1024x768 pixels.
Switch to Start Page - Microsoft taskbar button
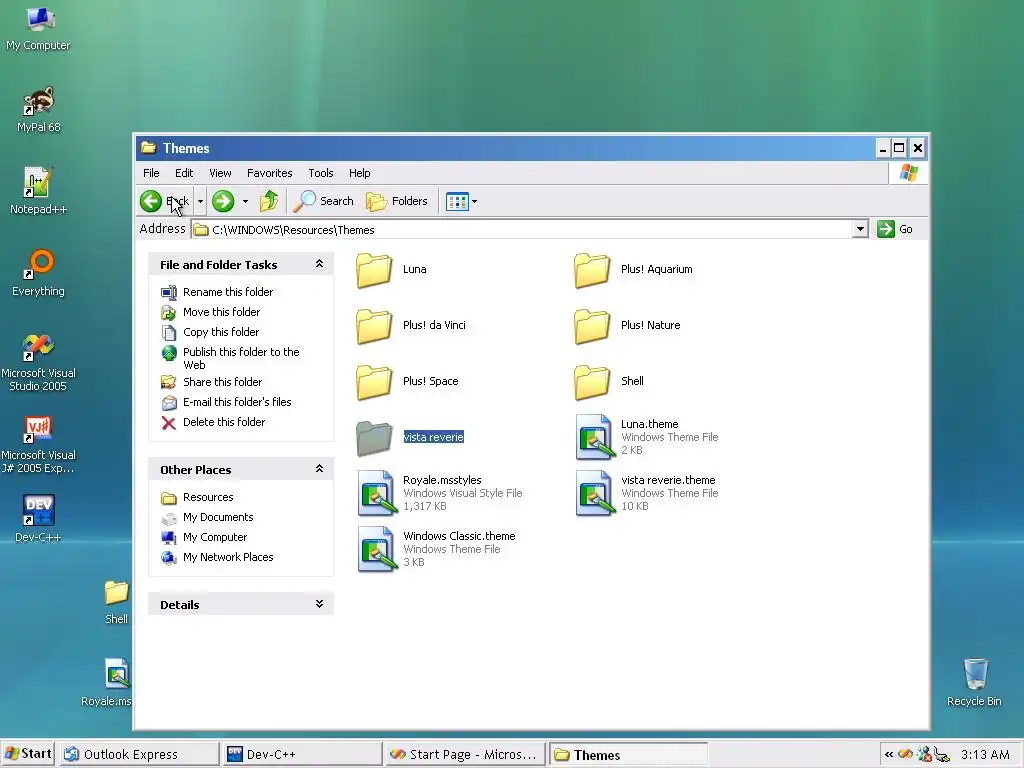(465, 754)
